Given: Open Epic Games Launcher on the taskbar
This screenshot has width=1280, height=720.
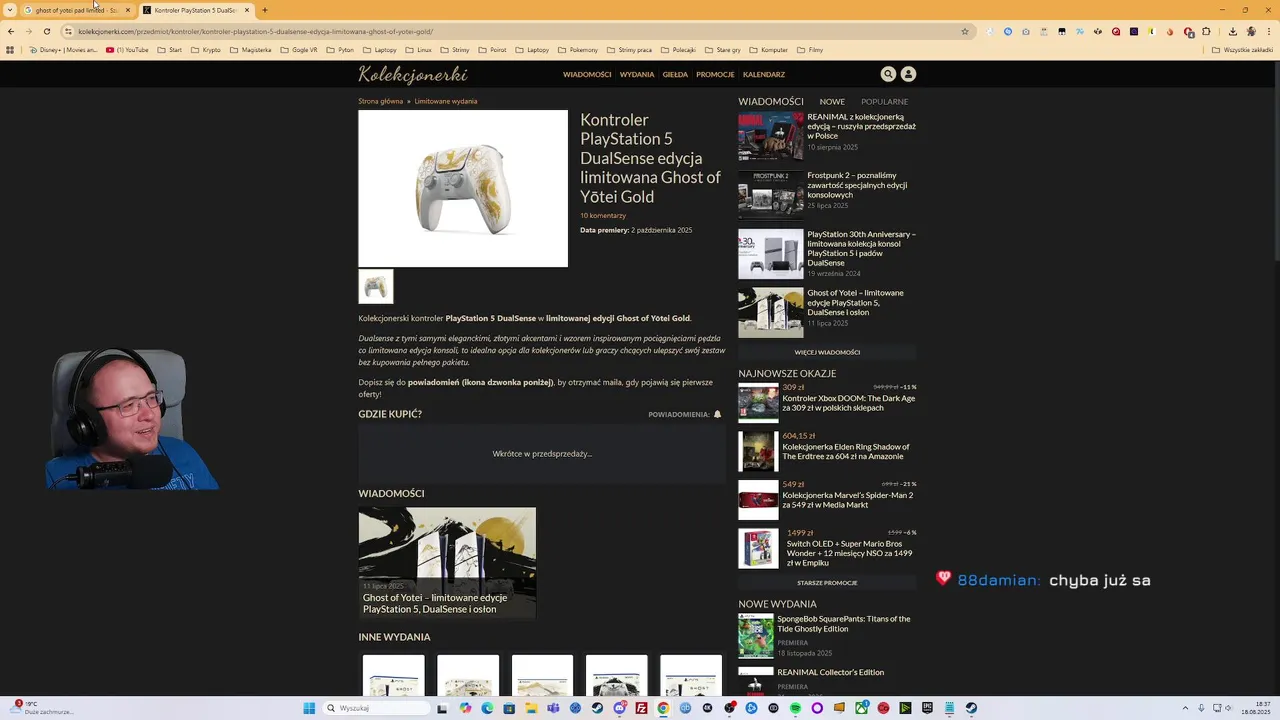Looking at the screenshot, I should (x=927, y=708).
